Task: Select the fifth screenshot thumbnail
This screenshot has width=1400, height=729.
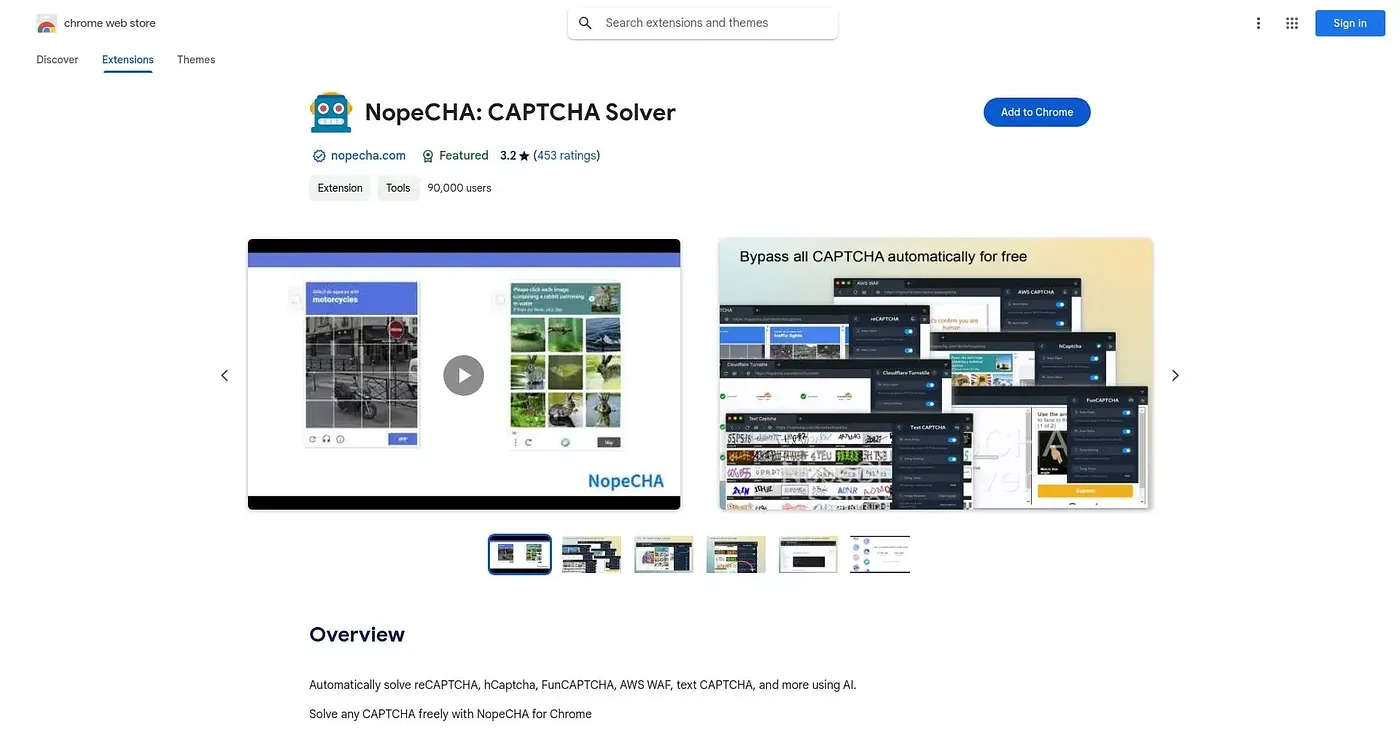Action: pyautogui.click(x=808, y=554)
